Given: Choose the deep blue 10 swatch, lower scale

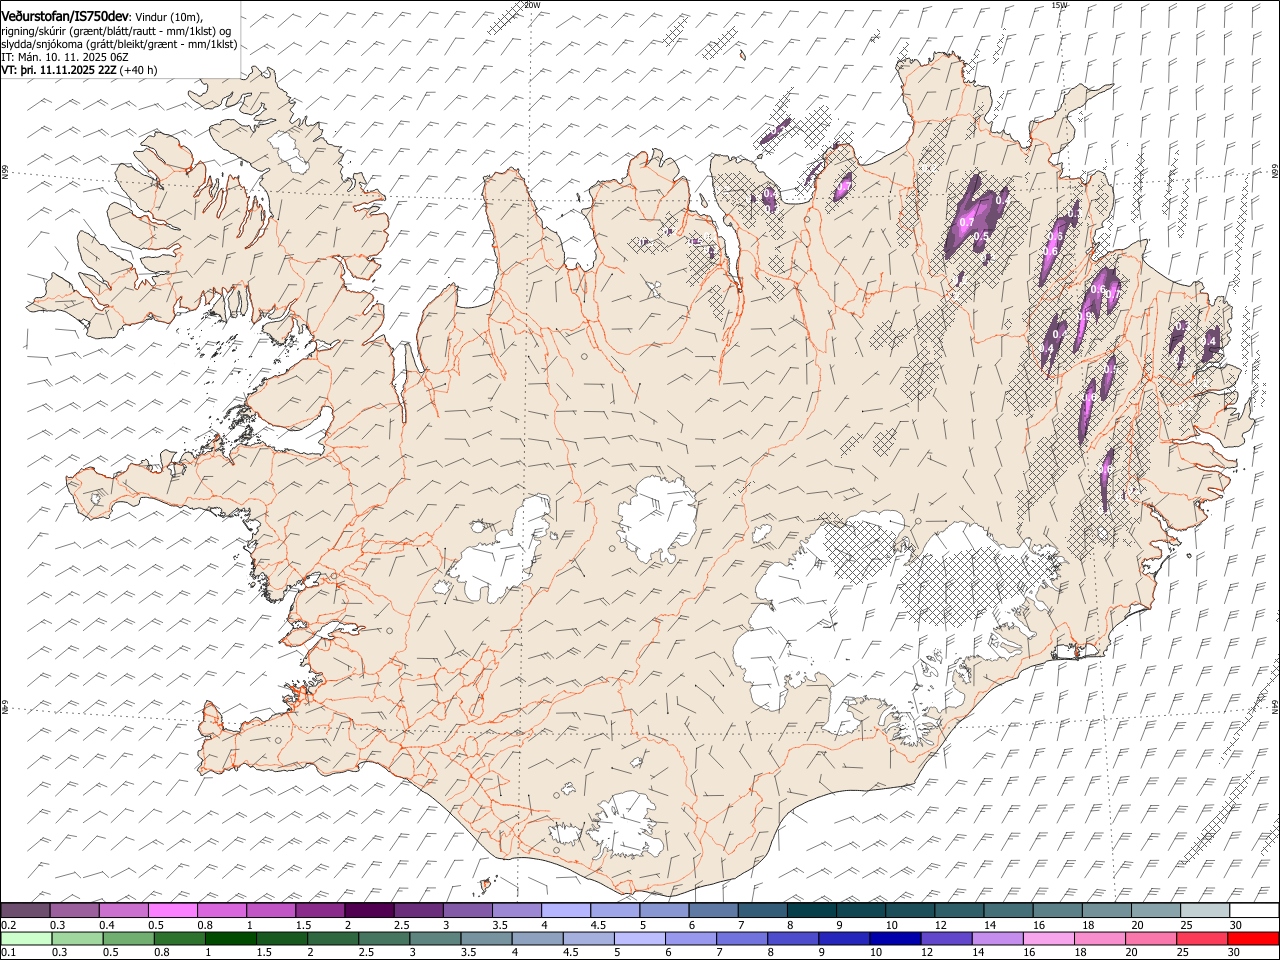Looking at the screenshot, I should pos(895,938).
